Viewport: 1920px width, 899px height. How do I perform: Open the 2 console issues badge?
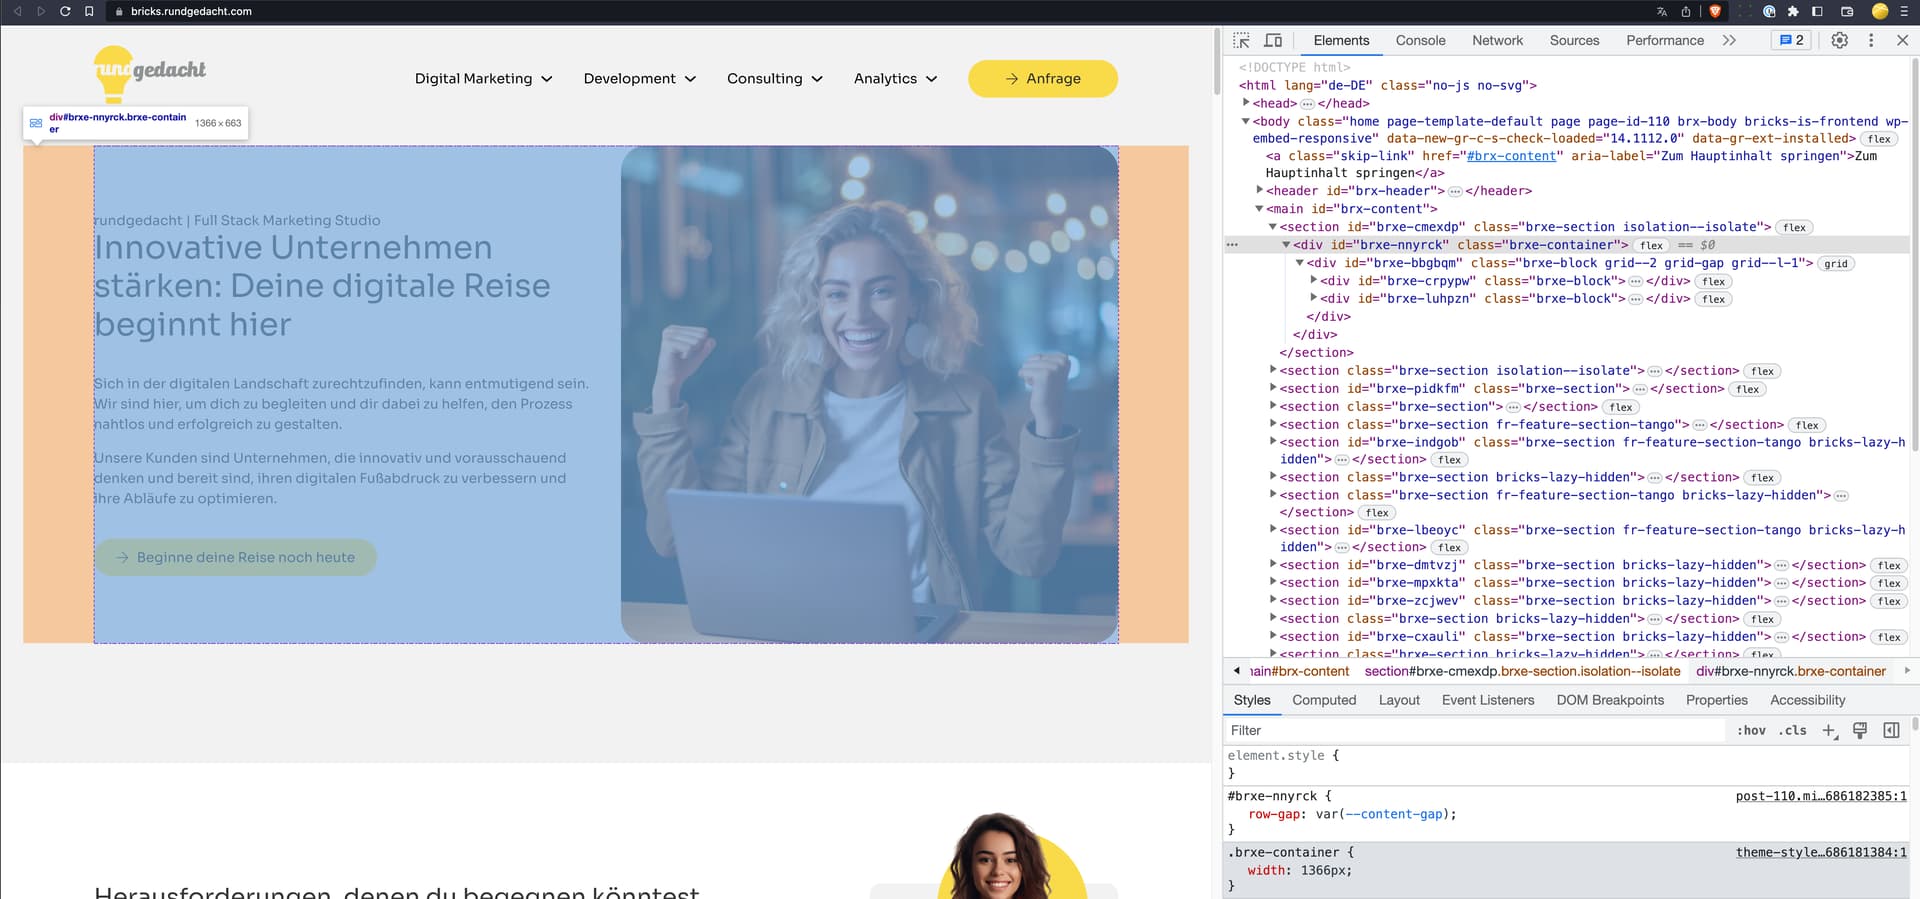click(1791, 40)
